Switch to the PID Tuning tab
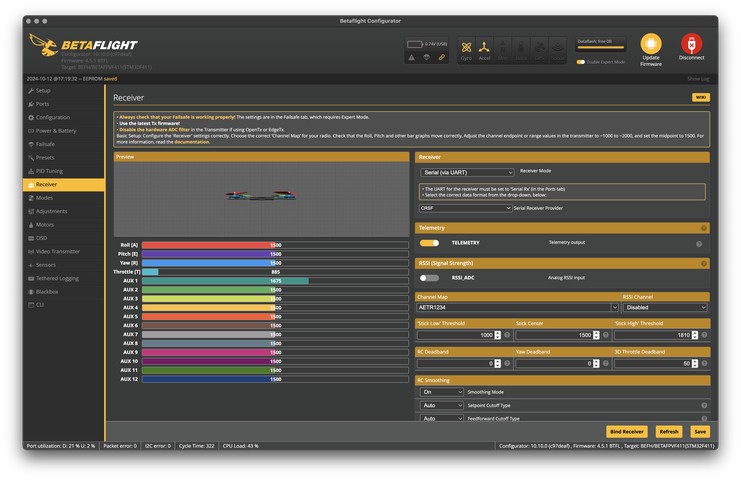741x480 pixels. (63, 171)
